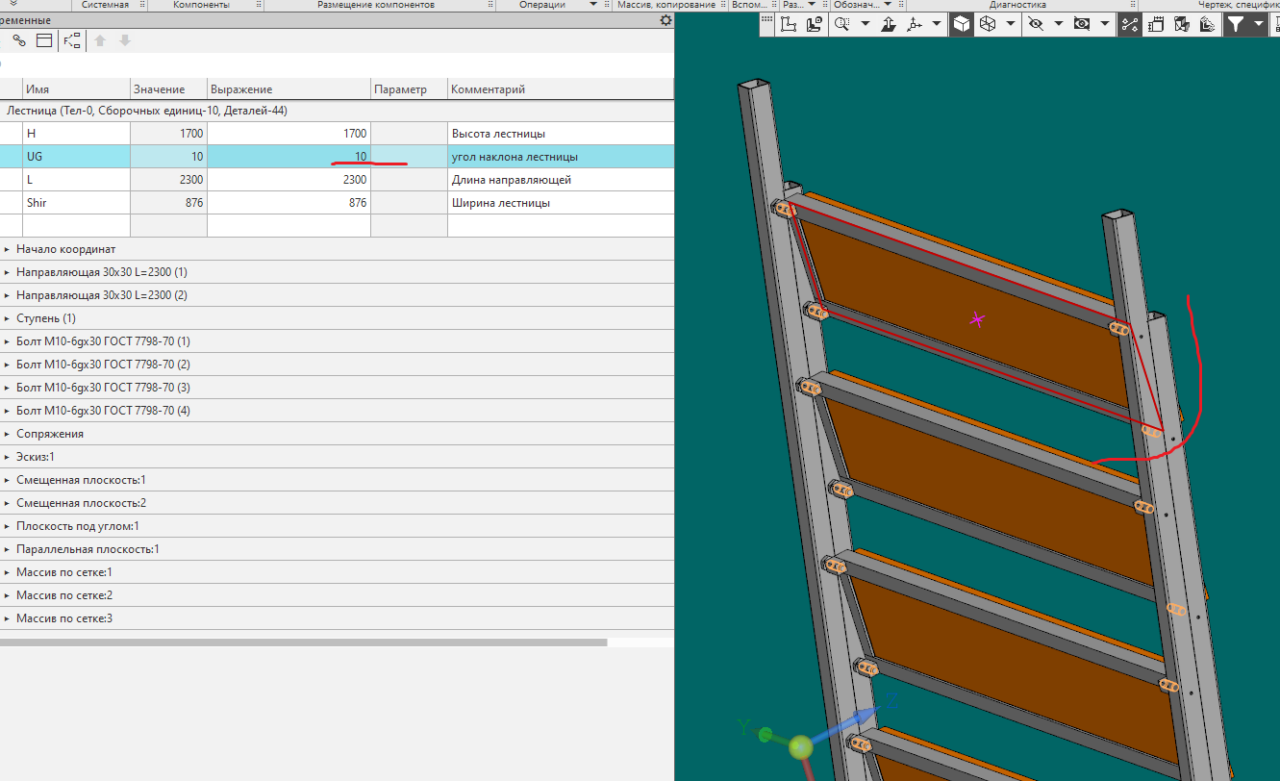Expand the Эскиз:1 tree node
This screenshot has width=1280, height=781.
click(x=7, y=457)
